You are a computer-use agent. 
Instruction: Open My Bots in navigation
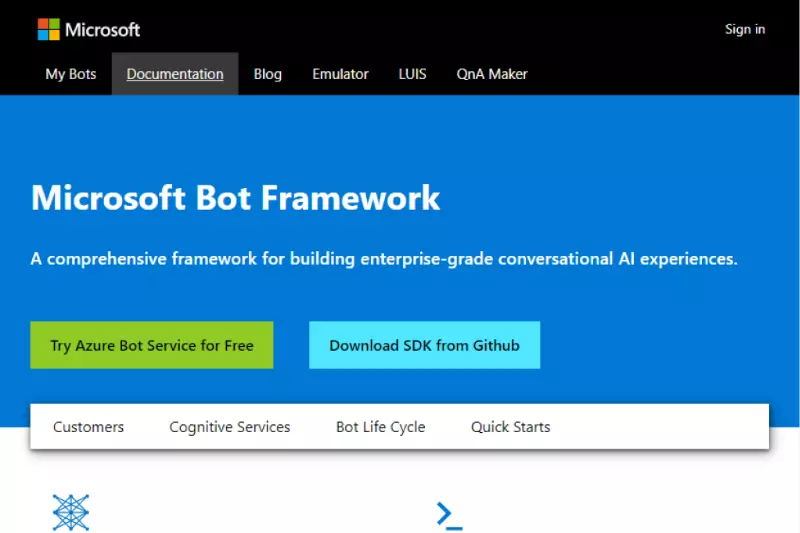coord(71,74)
